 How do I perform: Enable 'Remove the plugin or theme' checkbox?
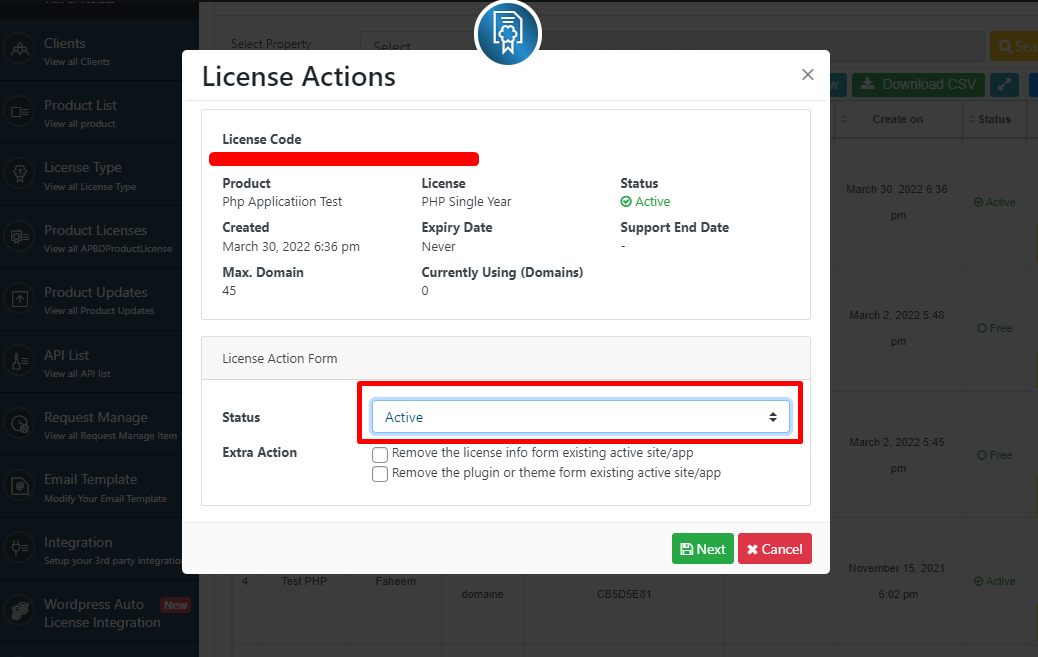click(x=380, y=474)
